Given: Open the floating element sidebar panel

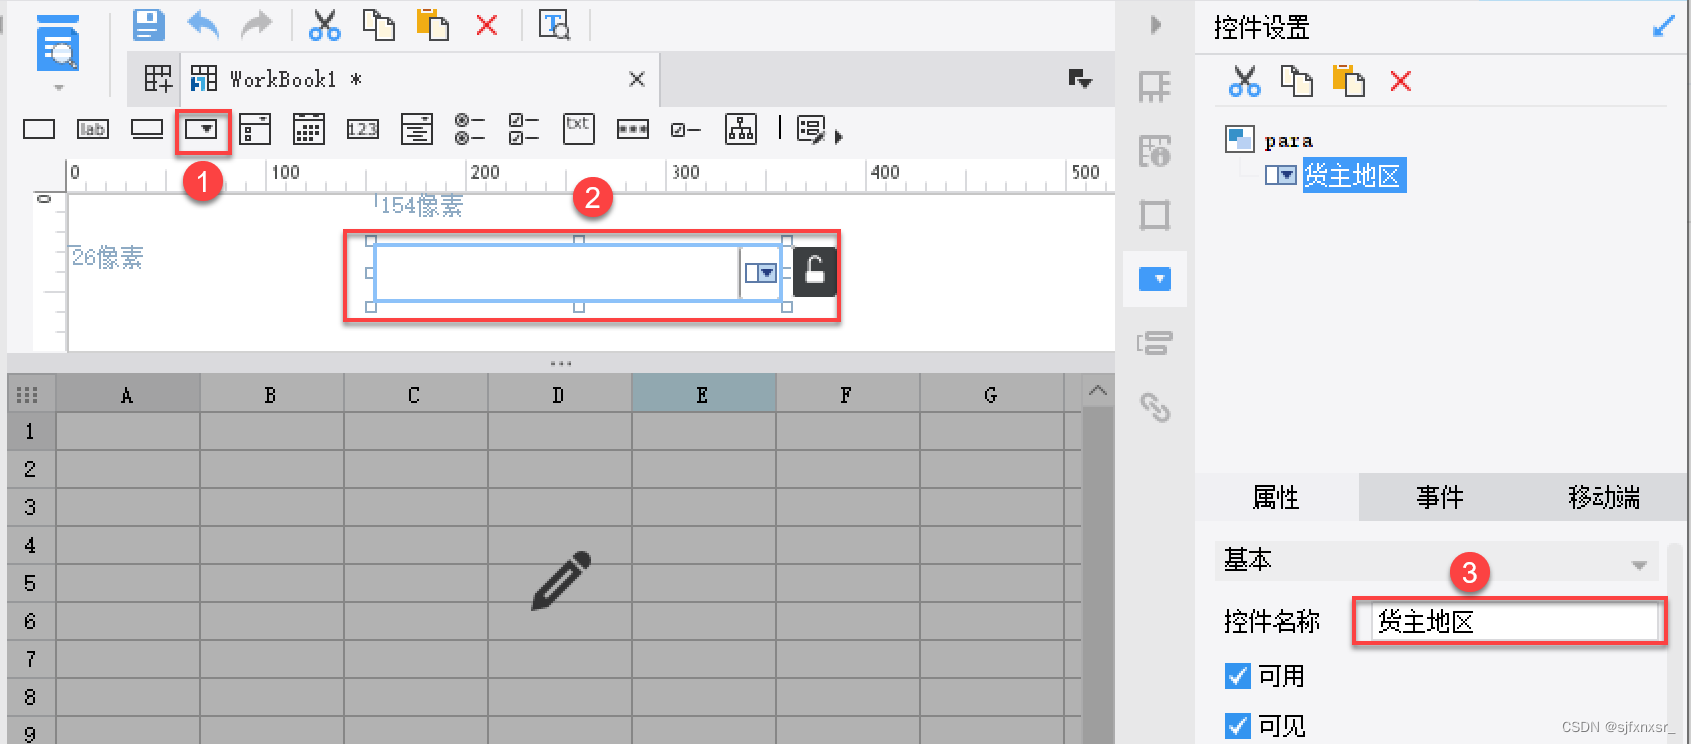Looking at the screenshot, I should [1155, 215].
